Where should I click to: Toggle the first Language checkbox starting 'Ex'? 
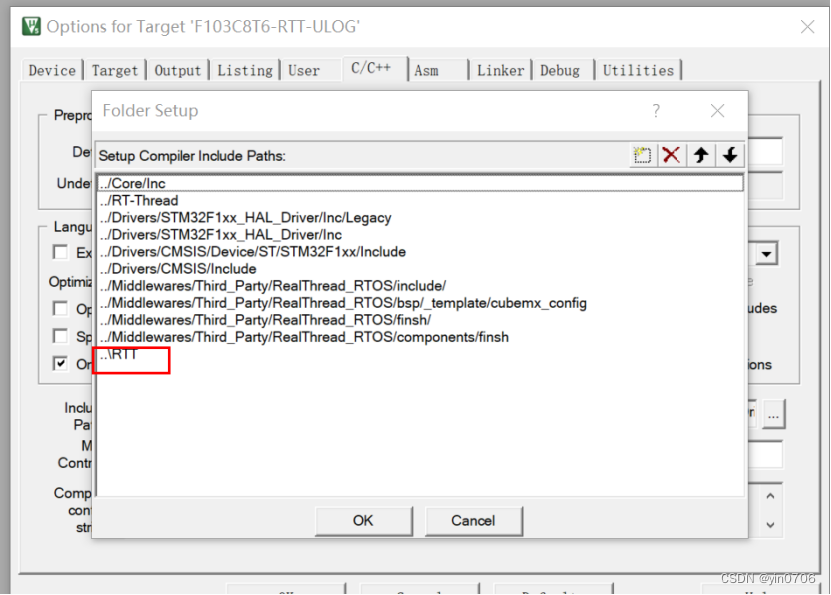point(61,252)
